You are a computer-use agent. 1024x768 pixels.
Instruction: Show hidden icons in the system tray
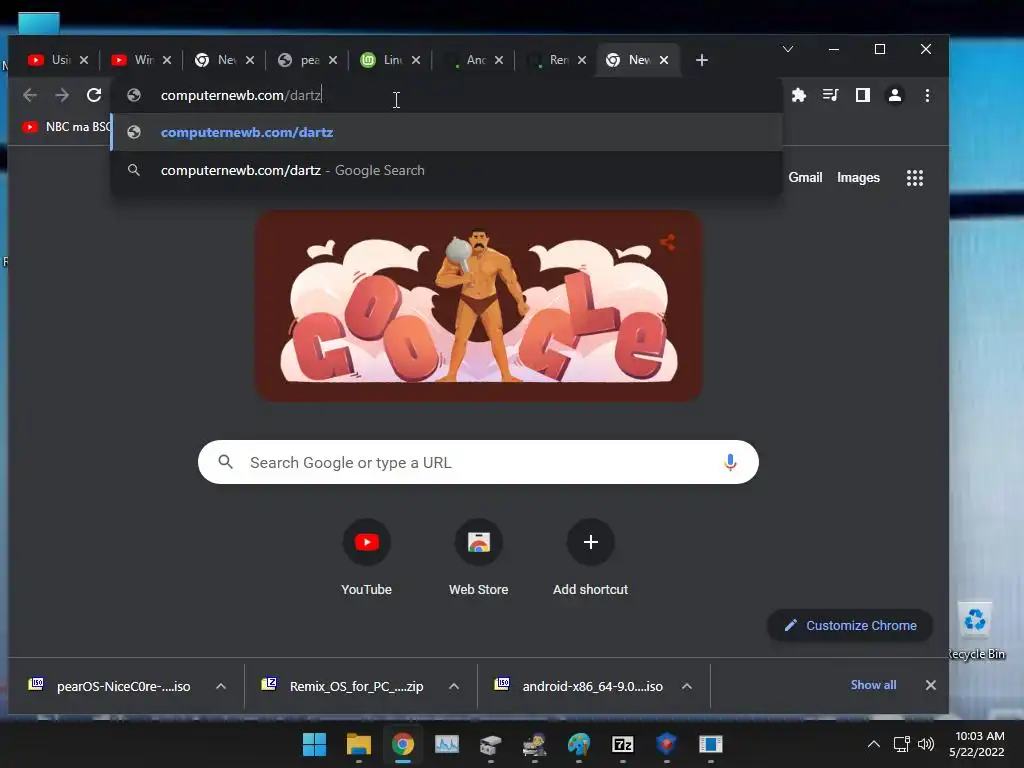click(873, 744)
